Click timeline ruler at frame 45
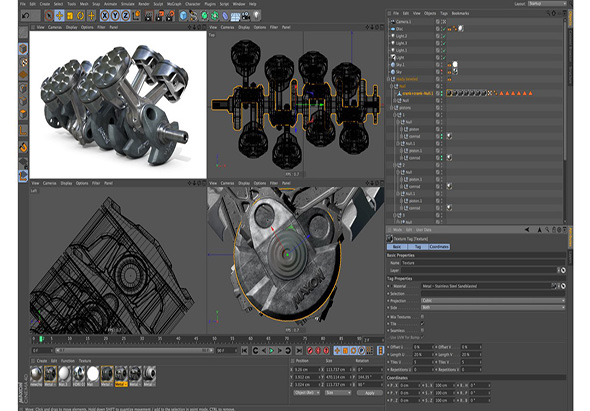Screen dimensions: 590x411 click(196, 339)
